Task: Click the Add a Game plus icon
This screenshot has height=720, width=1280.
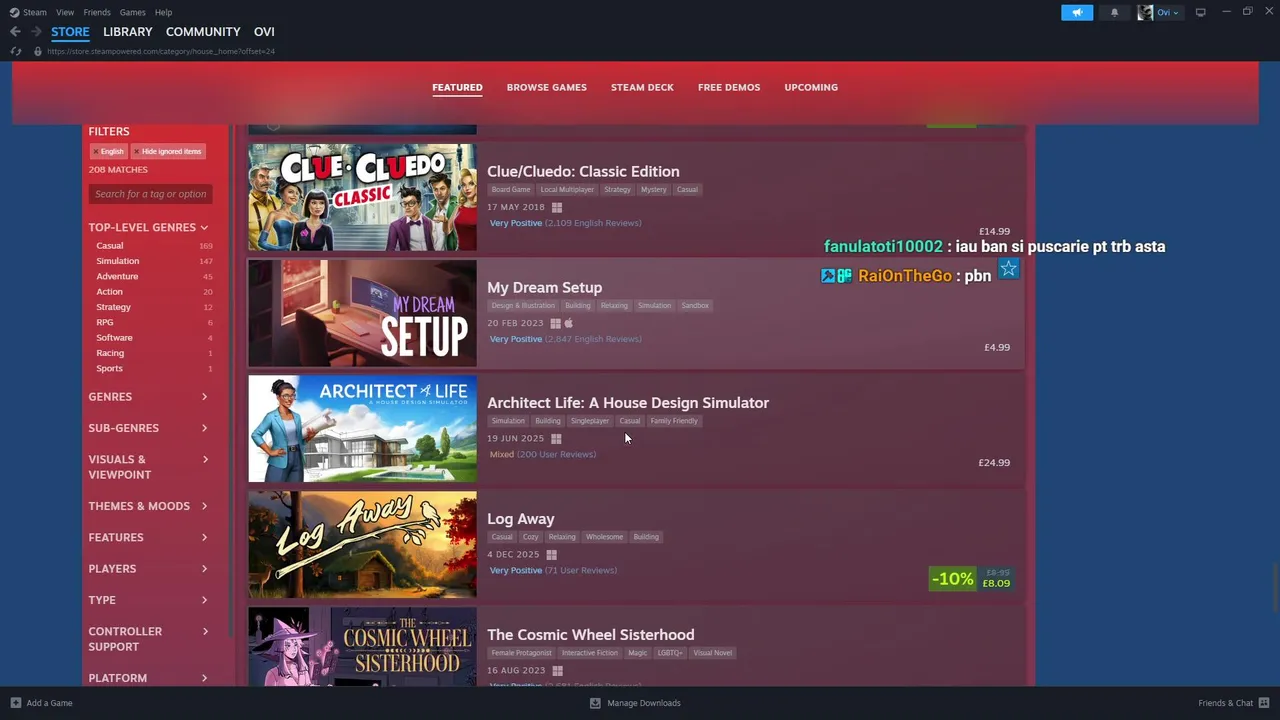Action: [x=15, y=703]
